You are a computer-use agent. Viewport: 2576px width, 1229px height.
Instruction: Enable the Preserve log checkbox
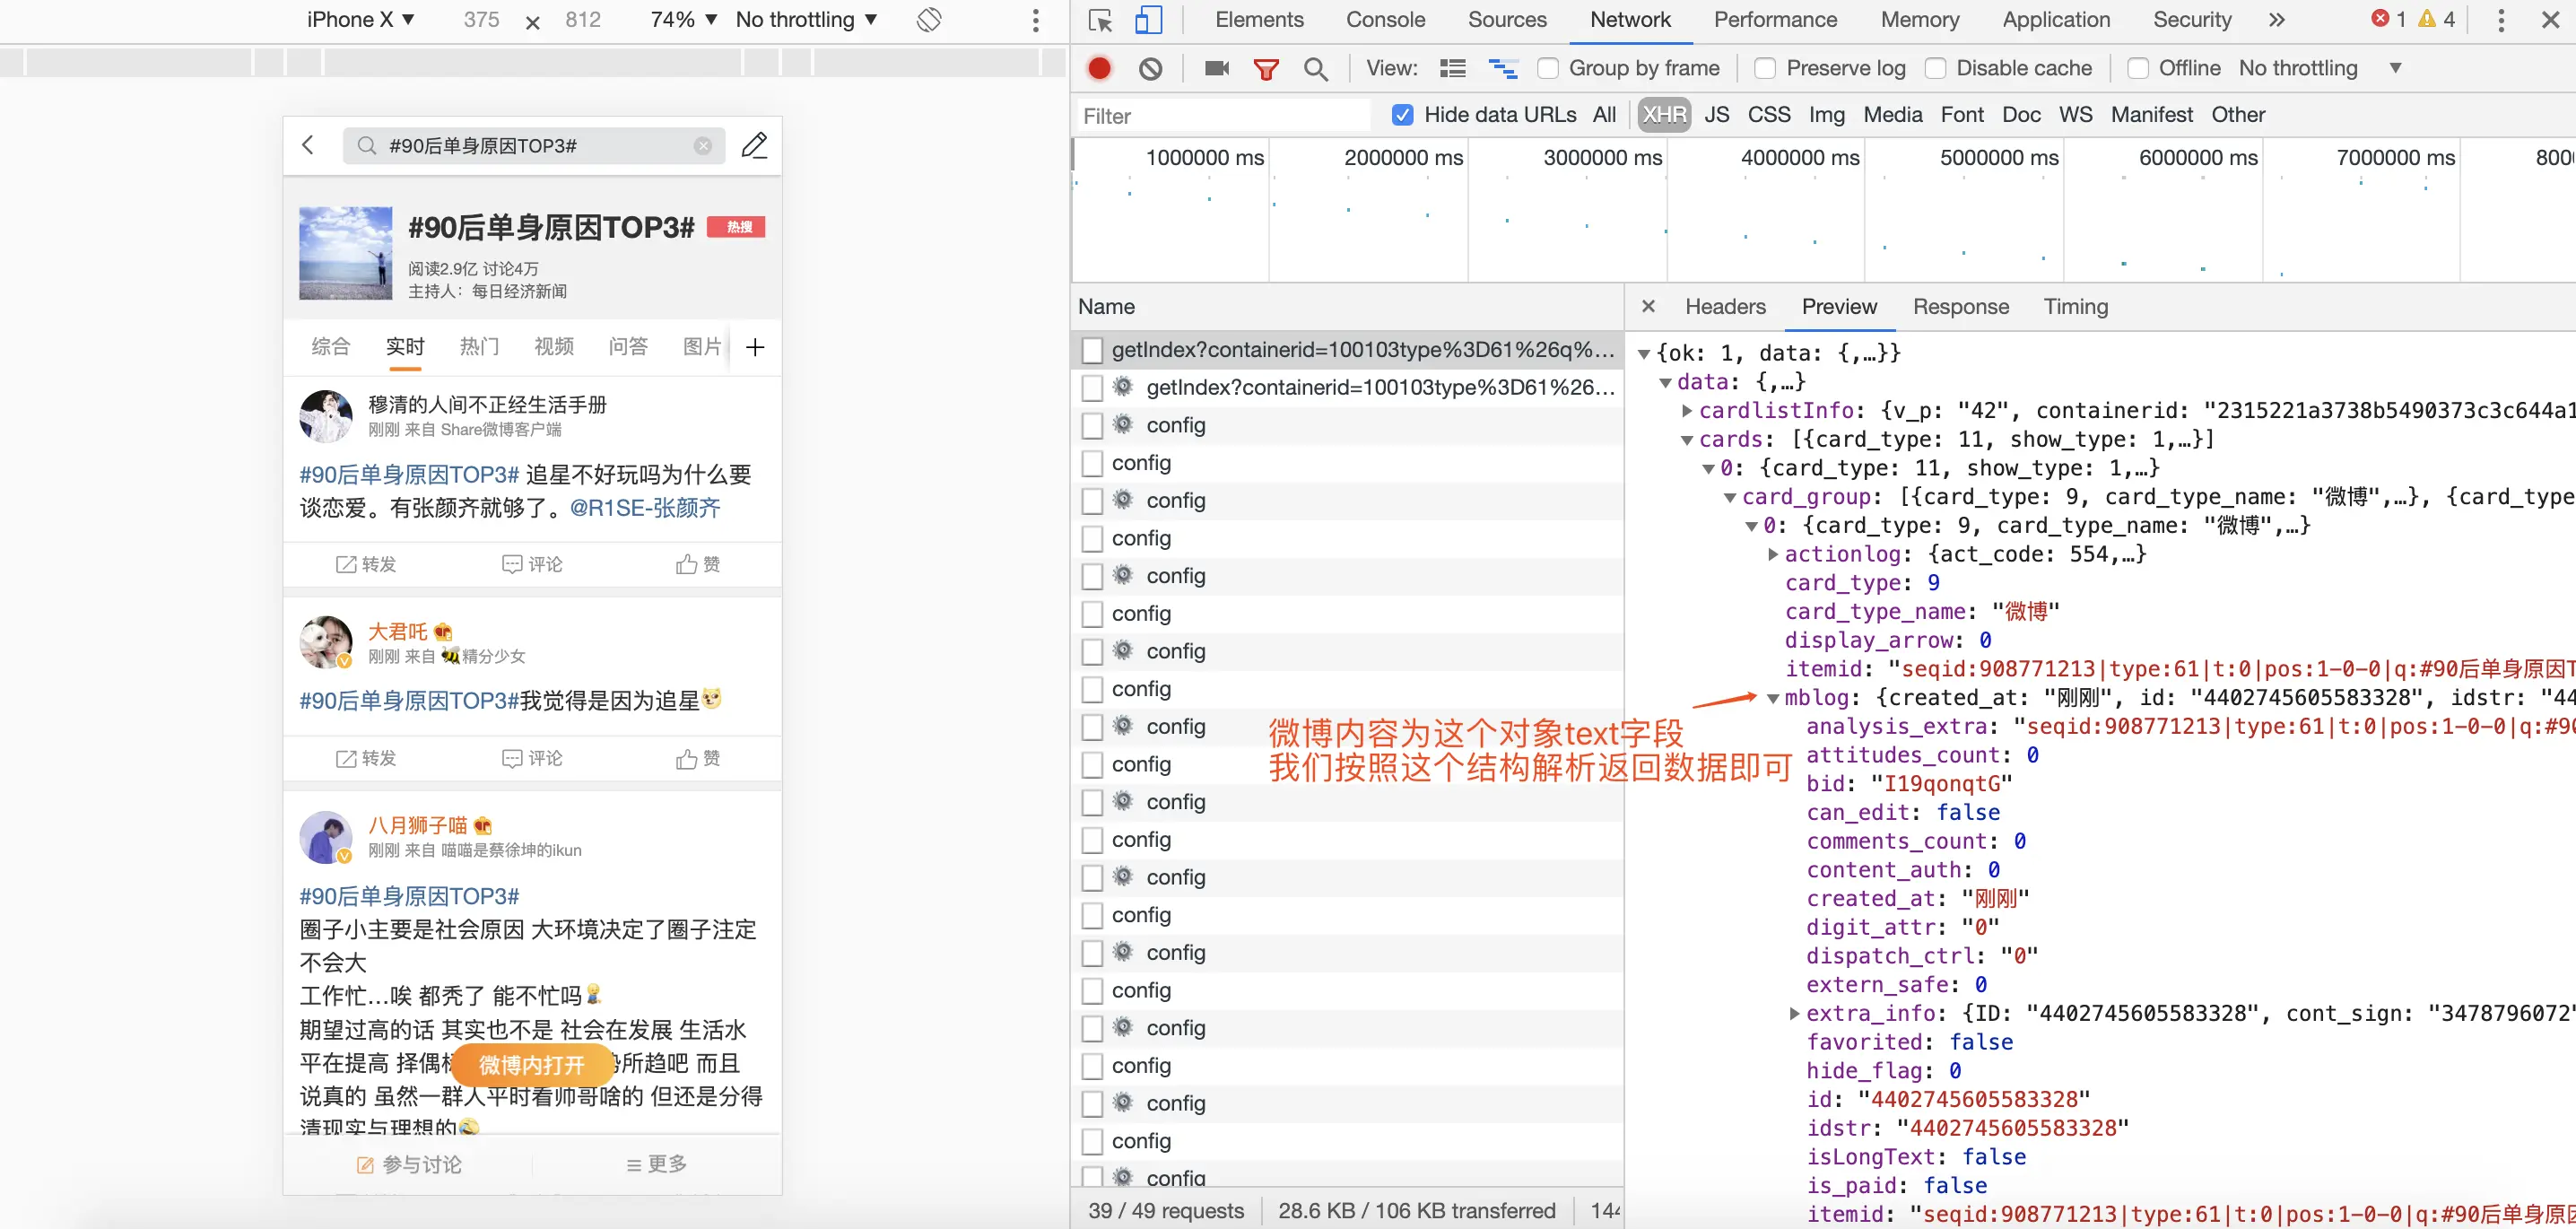tap(1765, 68)
